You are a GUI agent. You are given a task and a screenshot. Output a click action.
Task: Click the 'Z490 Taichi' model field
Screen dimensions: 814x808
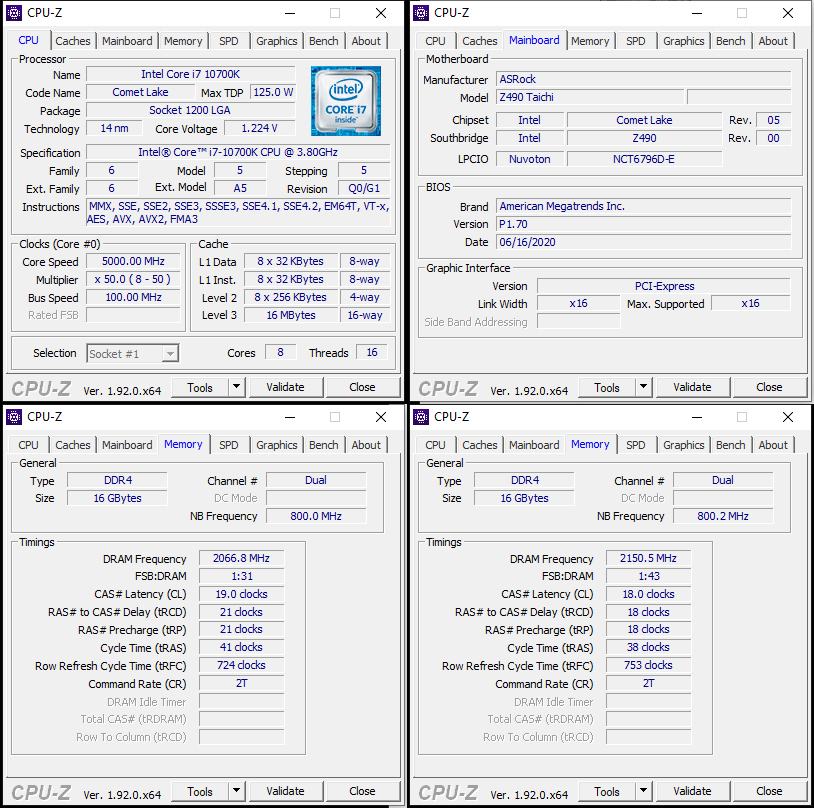590,97
